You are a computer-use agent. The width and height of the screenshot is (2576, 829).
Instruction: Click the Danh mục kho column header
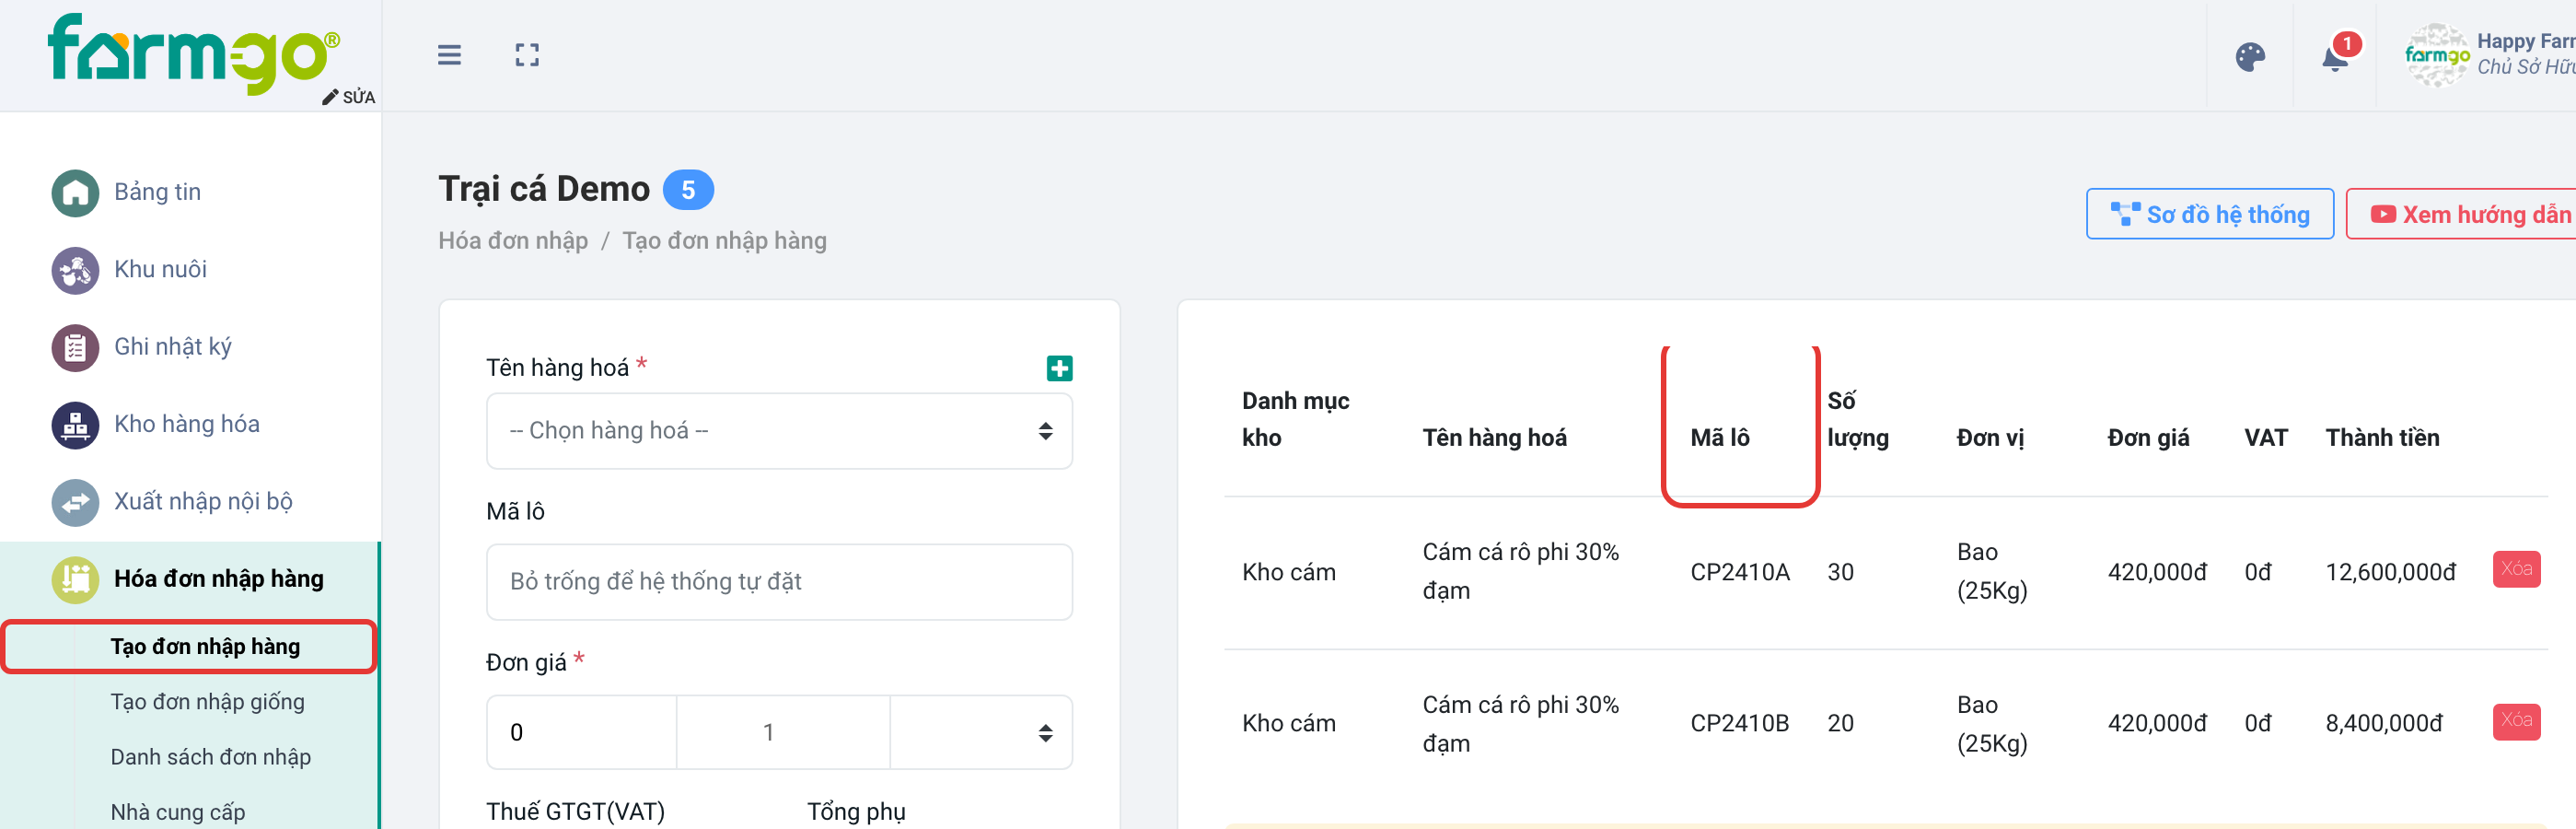coord(1295,419)
